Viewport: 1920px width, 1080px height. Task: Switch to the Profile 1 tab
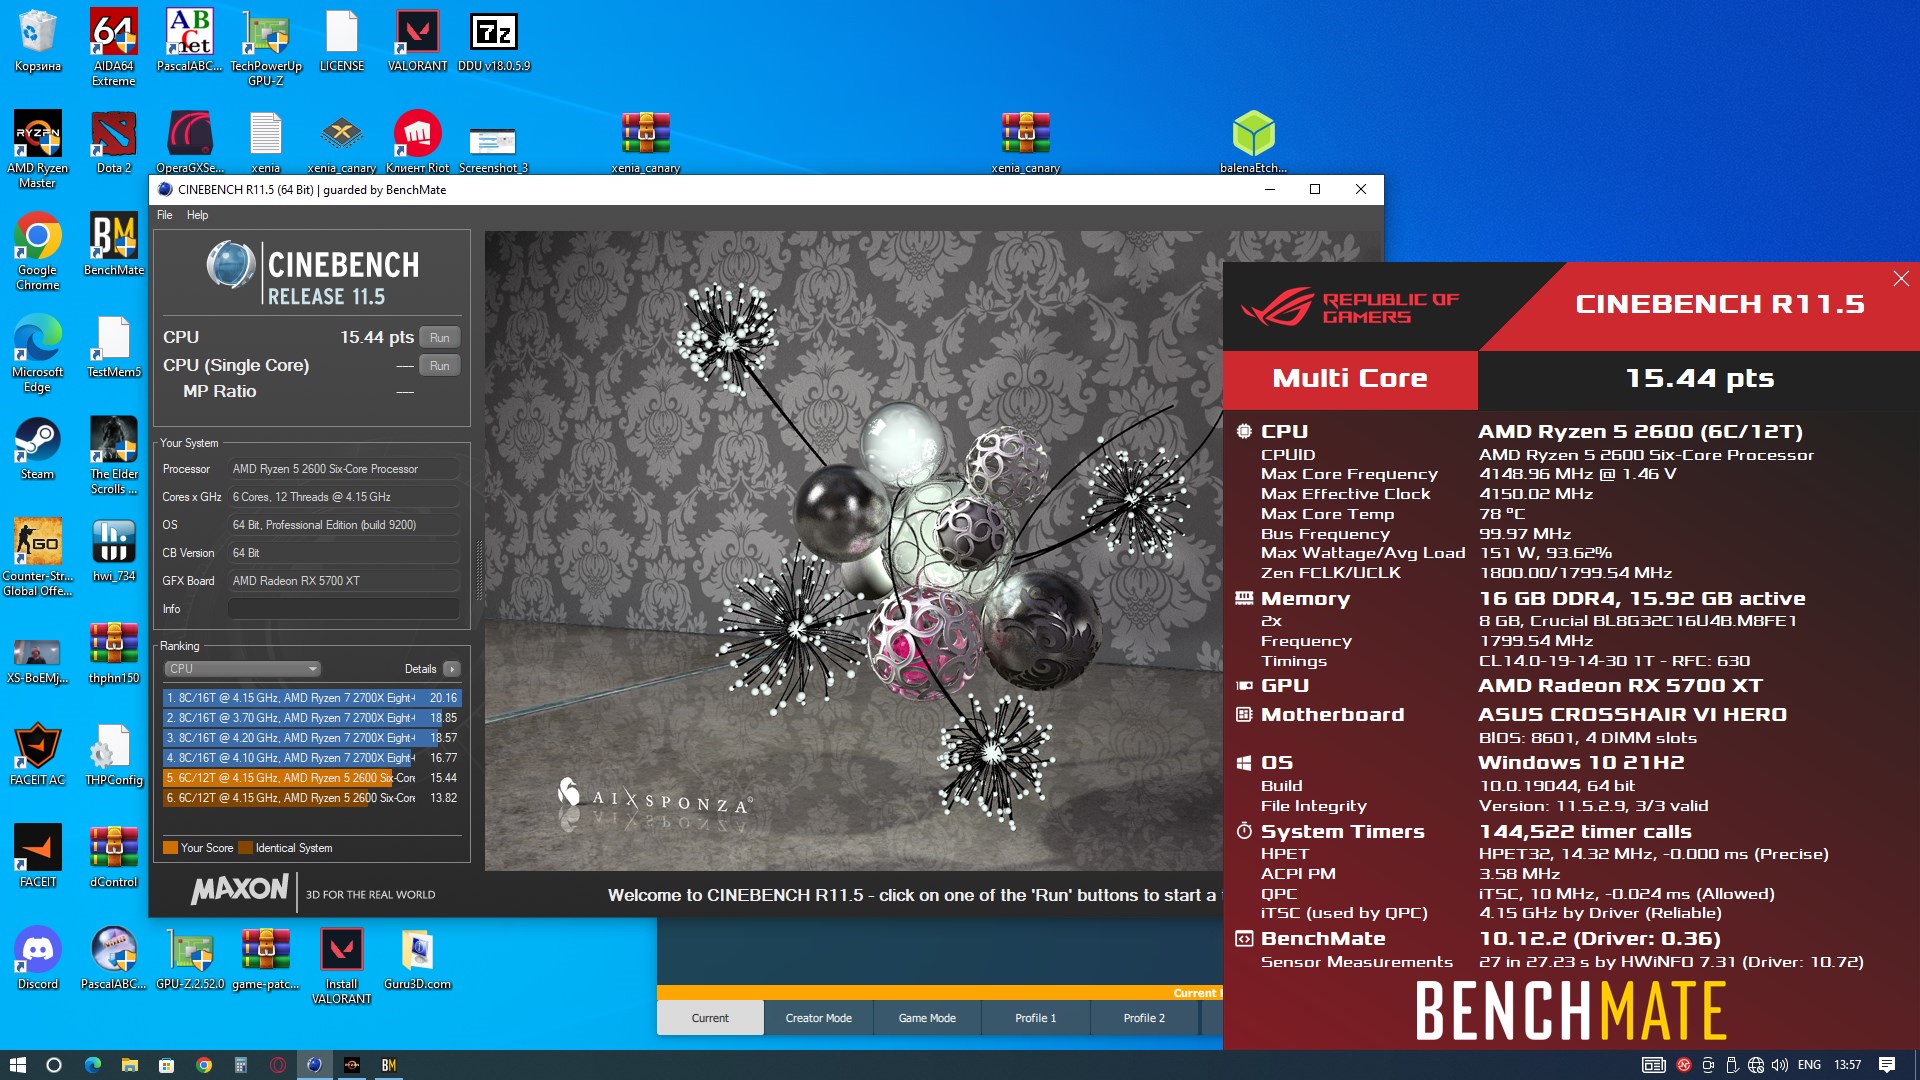pyautogui.click(x=1035, y=1018)
